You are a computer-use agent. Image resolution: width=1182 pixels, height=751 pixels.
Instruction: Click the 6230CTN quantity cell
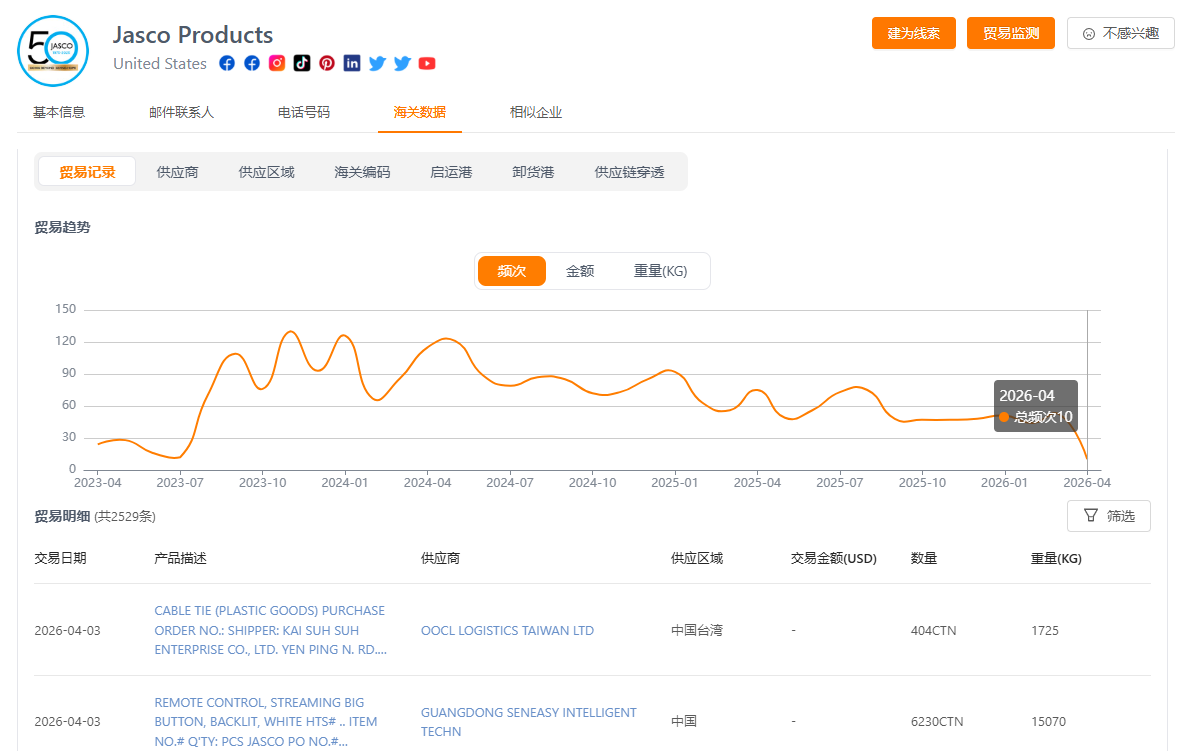coord(937,722)
